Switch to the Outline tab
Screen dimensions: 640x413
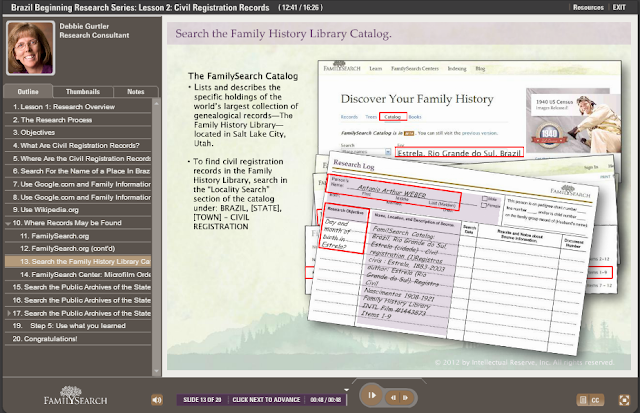click(x=28, y=91)
